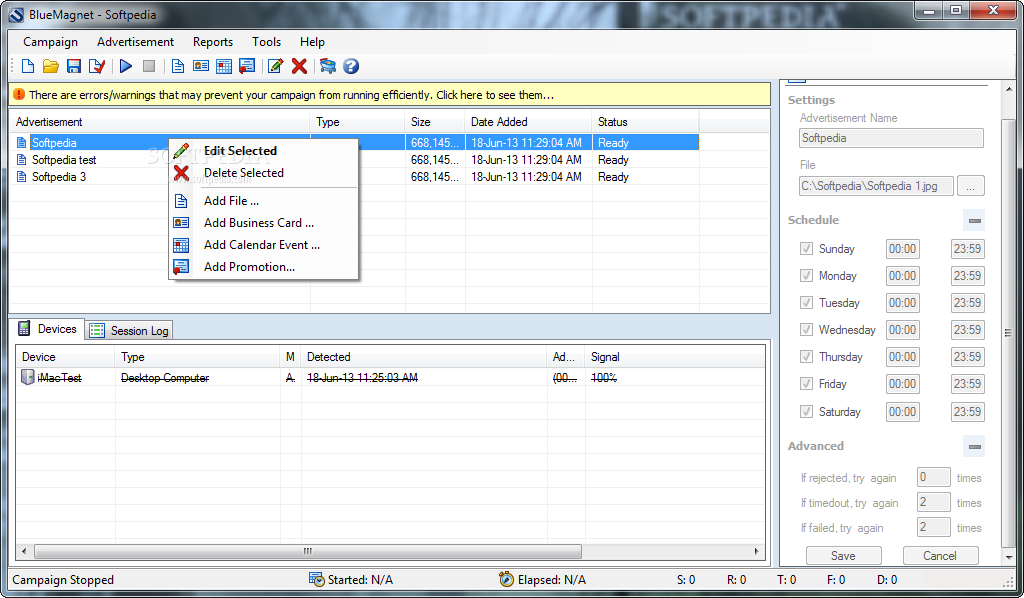Click the Add Promotion toolbar icon
The height and width of the screenshot is (598, 1024).
click(247, 66)
